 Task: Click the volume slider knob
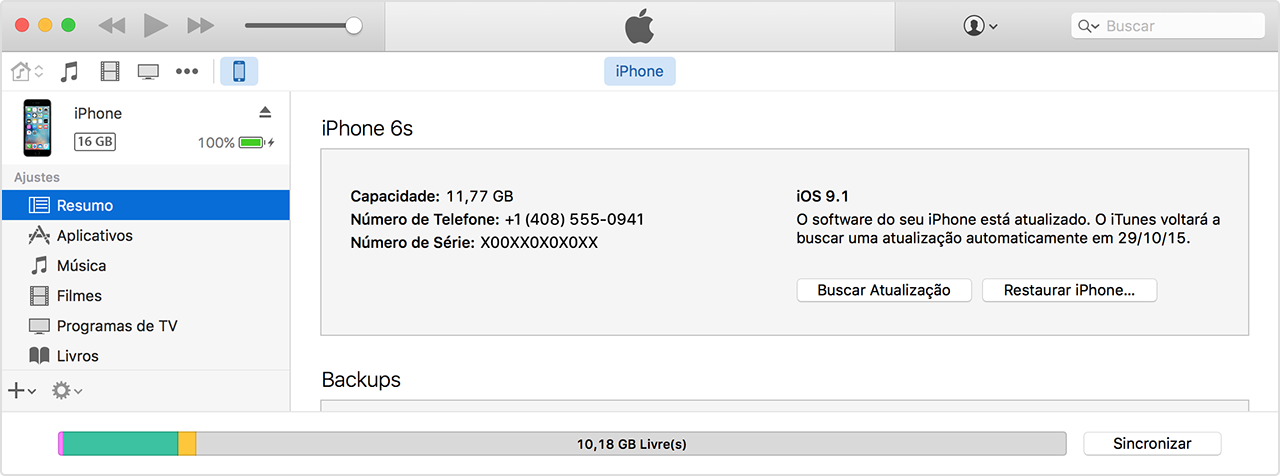pyautogui.click(x=353, y=26)
